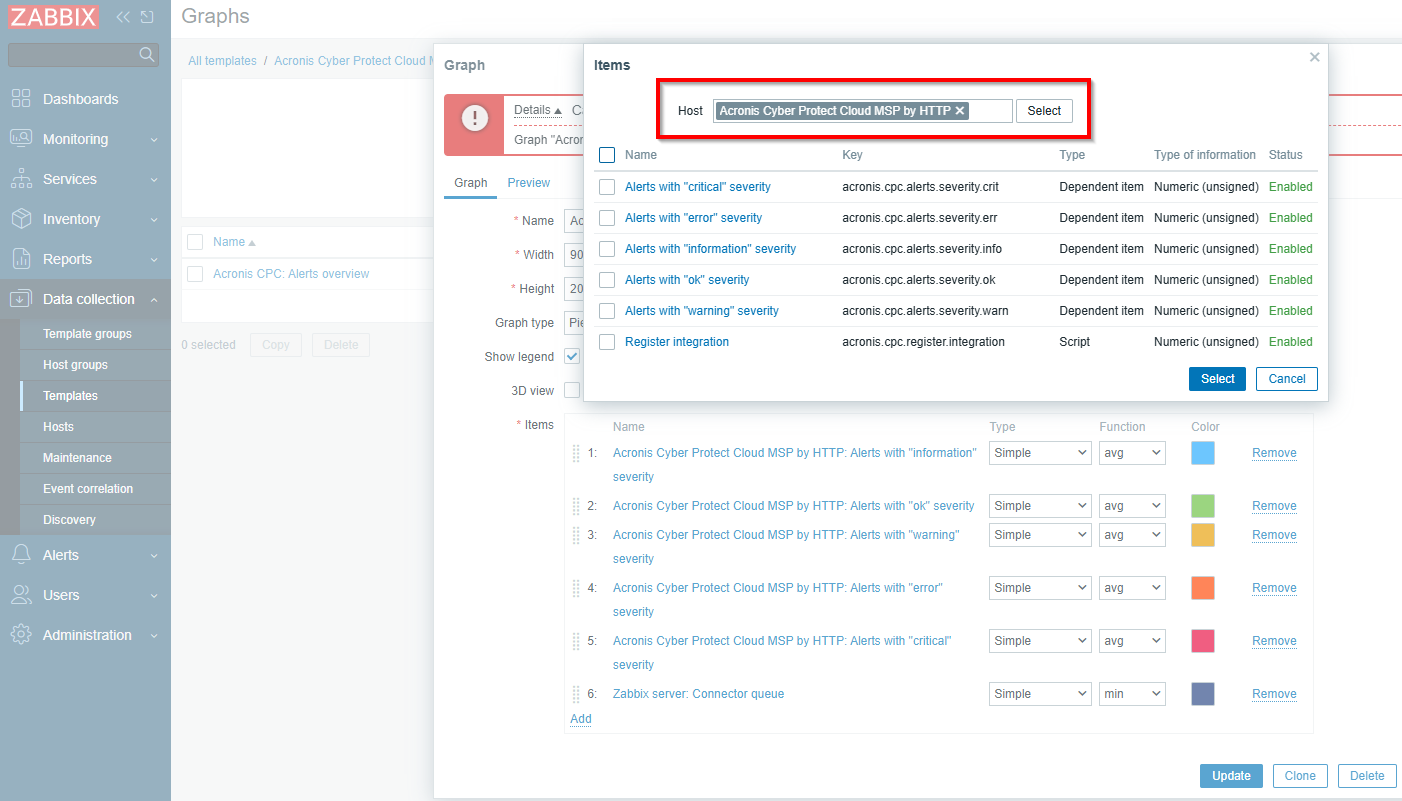Image resolution: width=1402 pixels, height=801 pixels.
Task: Grab drag handle of graph item 1
Action: tap(576, 453)
